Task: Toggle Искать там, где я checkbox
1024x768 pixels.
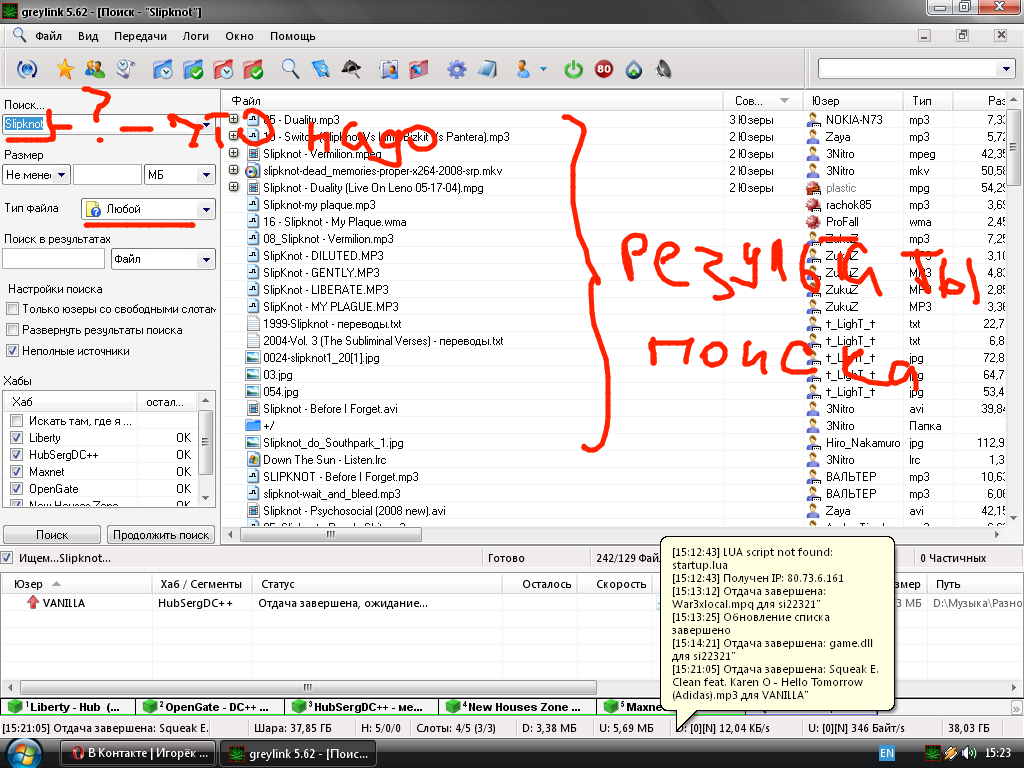Action: click(17, 421)
